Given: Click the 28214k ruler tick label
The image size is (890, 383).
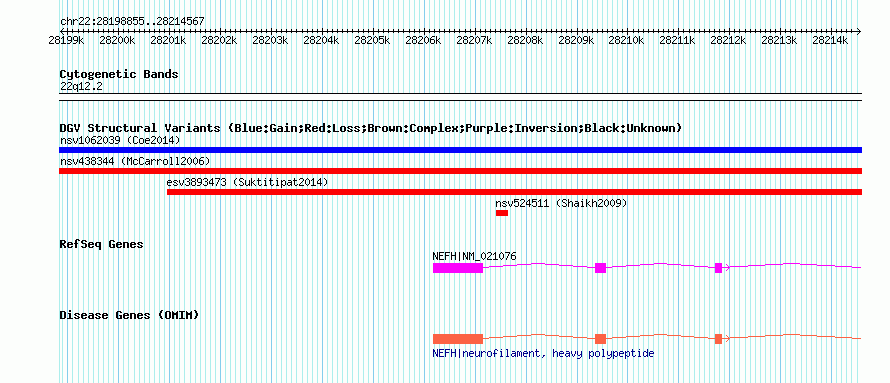Looking at the screenshot, I should tap(830, 40).
